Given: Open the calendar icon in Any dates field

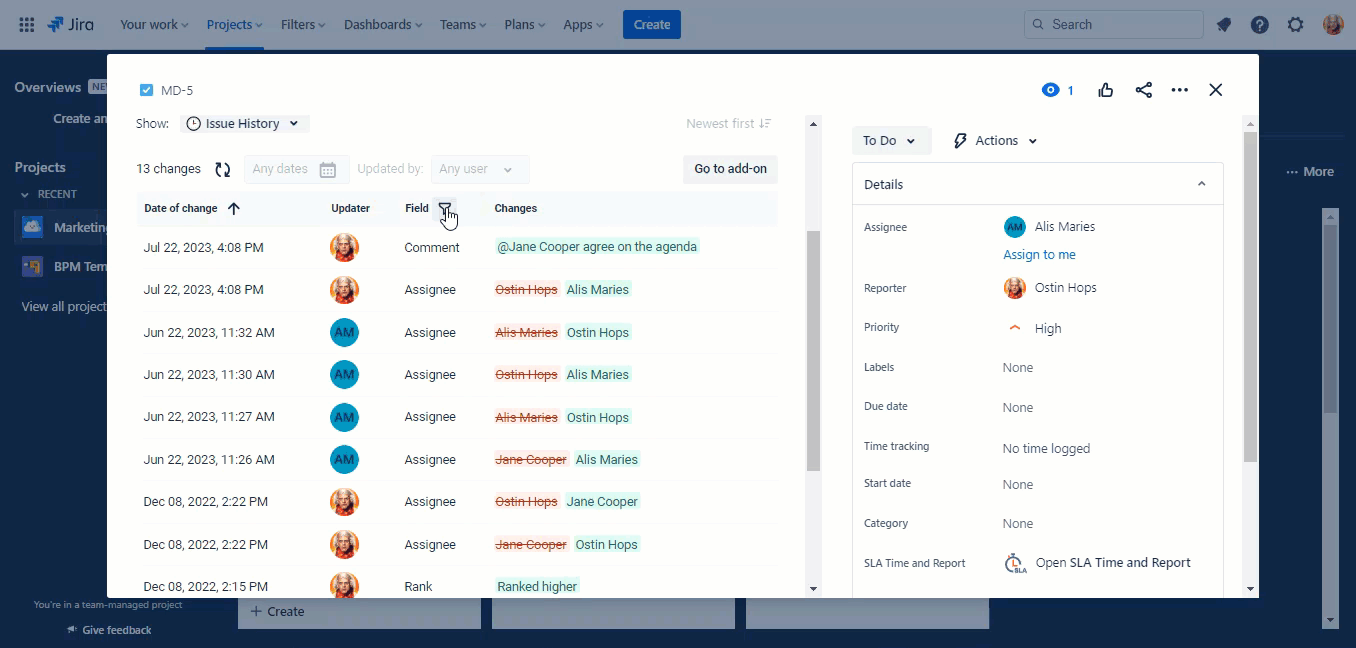Looking at the screenshot, I should pyautogui.click(x=328, y=170).
